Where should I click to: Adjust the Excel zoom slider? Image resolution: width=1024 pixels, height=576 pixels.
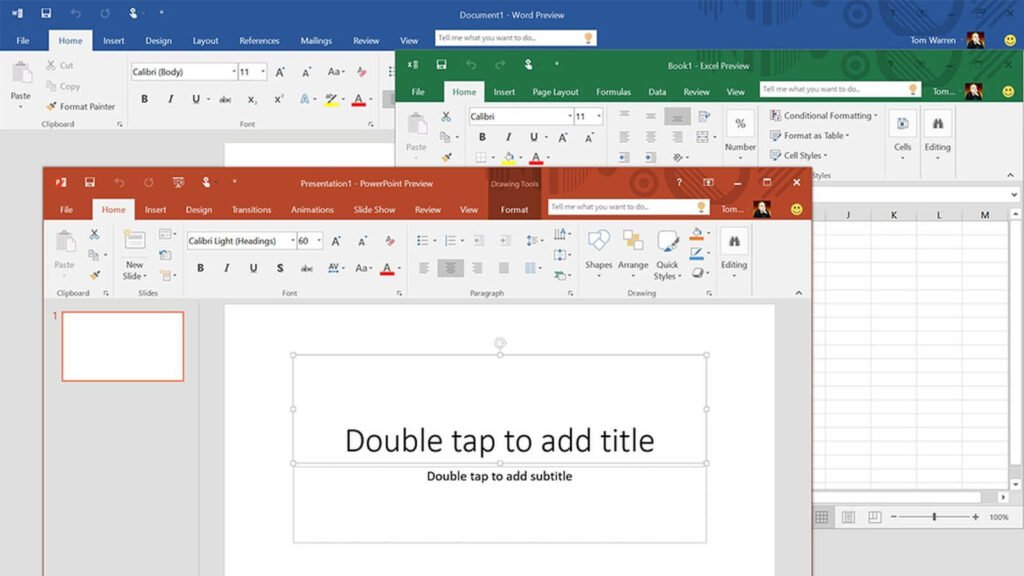pos(934,517)
